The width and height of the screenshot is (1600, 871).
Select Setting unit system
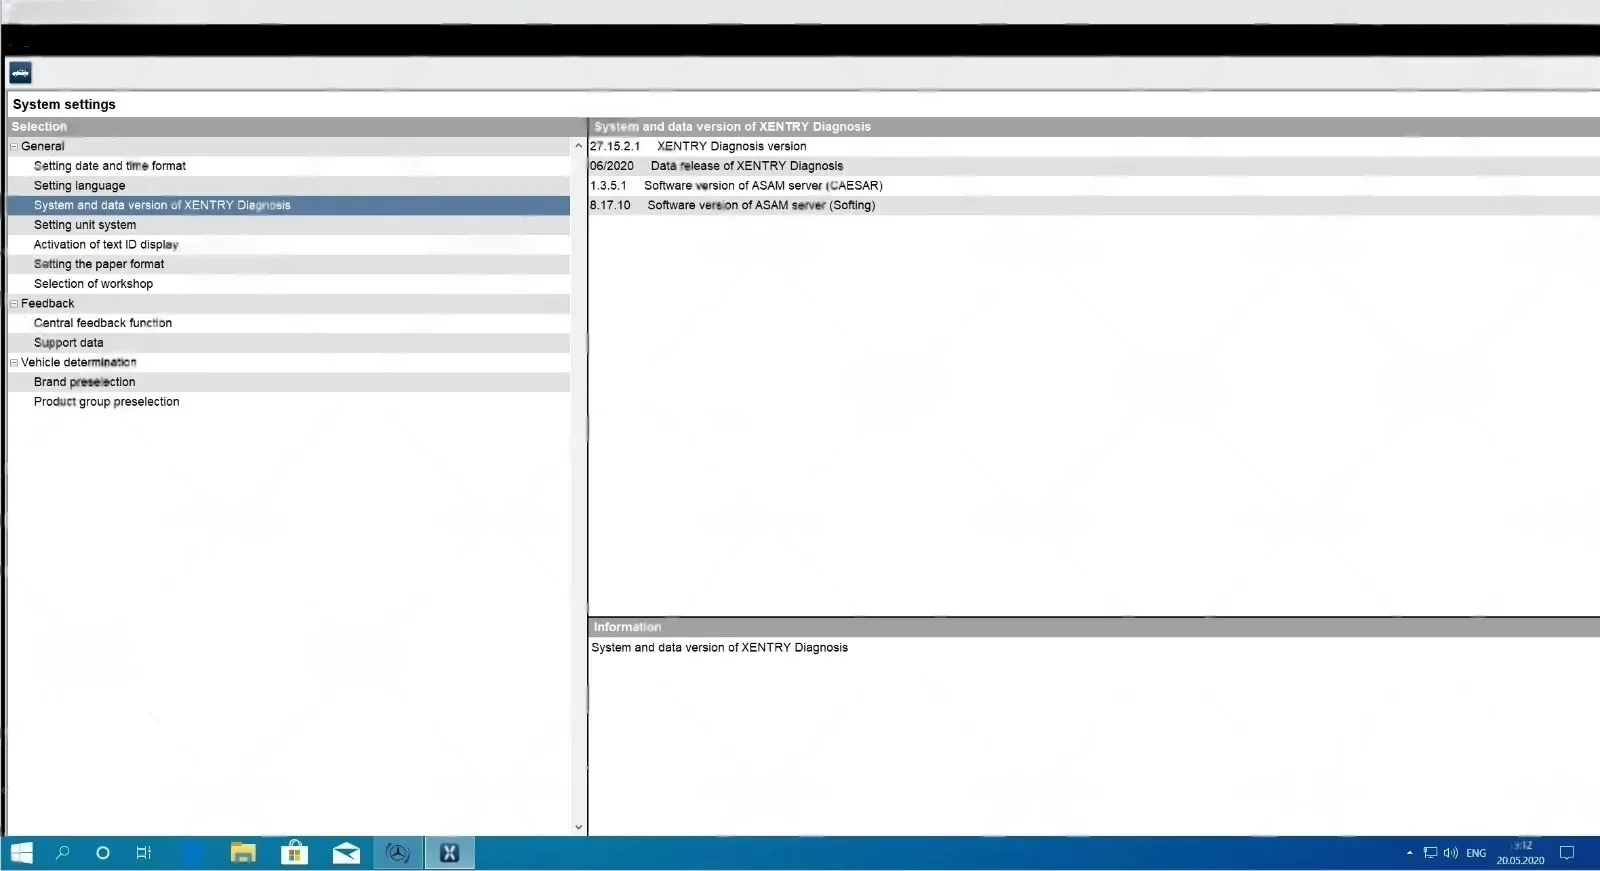(x=289, y=225)
